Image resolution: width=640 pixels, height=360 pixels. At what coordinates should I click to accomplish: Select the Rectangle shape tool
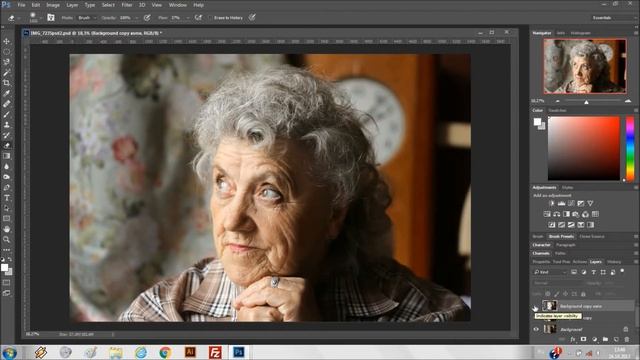point(7,219)
